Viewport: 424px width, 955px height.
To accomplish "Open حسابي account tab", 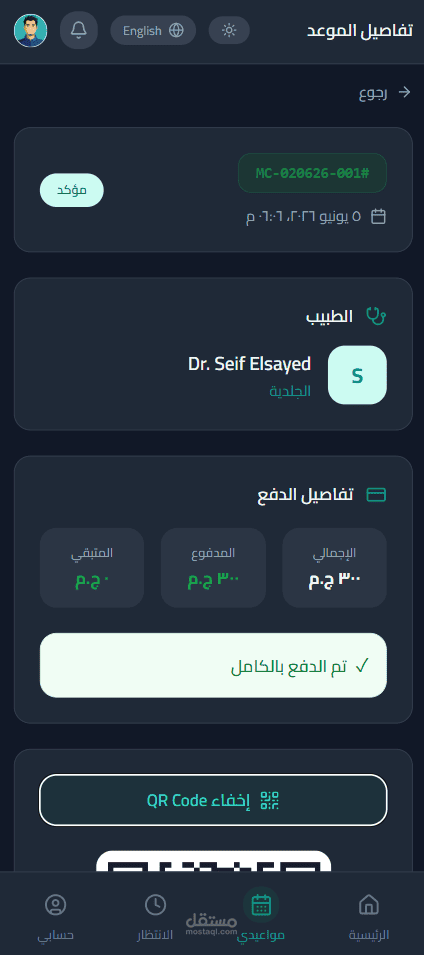I will (x=55, y=917).
